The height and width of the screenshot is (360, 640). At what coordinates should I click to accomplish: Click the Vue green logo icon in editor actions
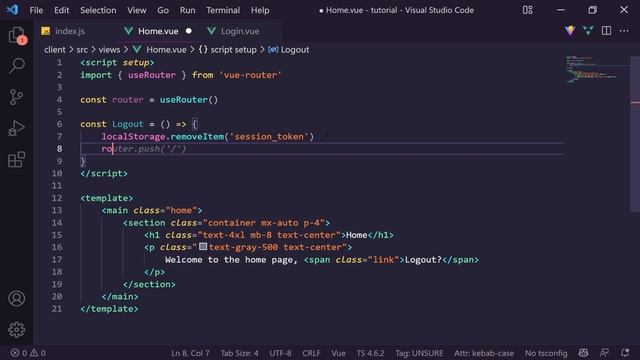pyautogui.click(x=588, y=30)
